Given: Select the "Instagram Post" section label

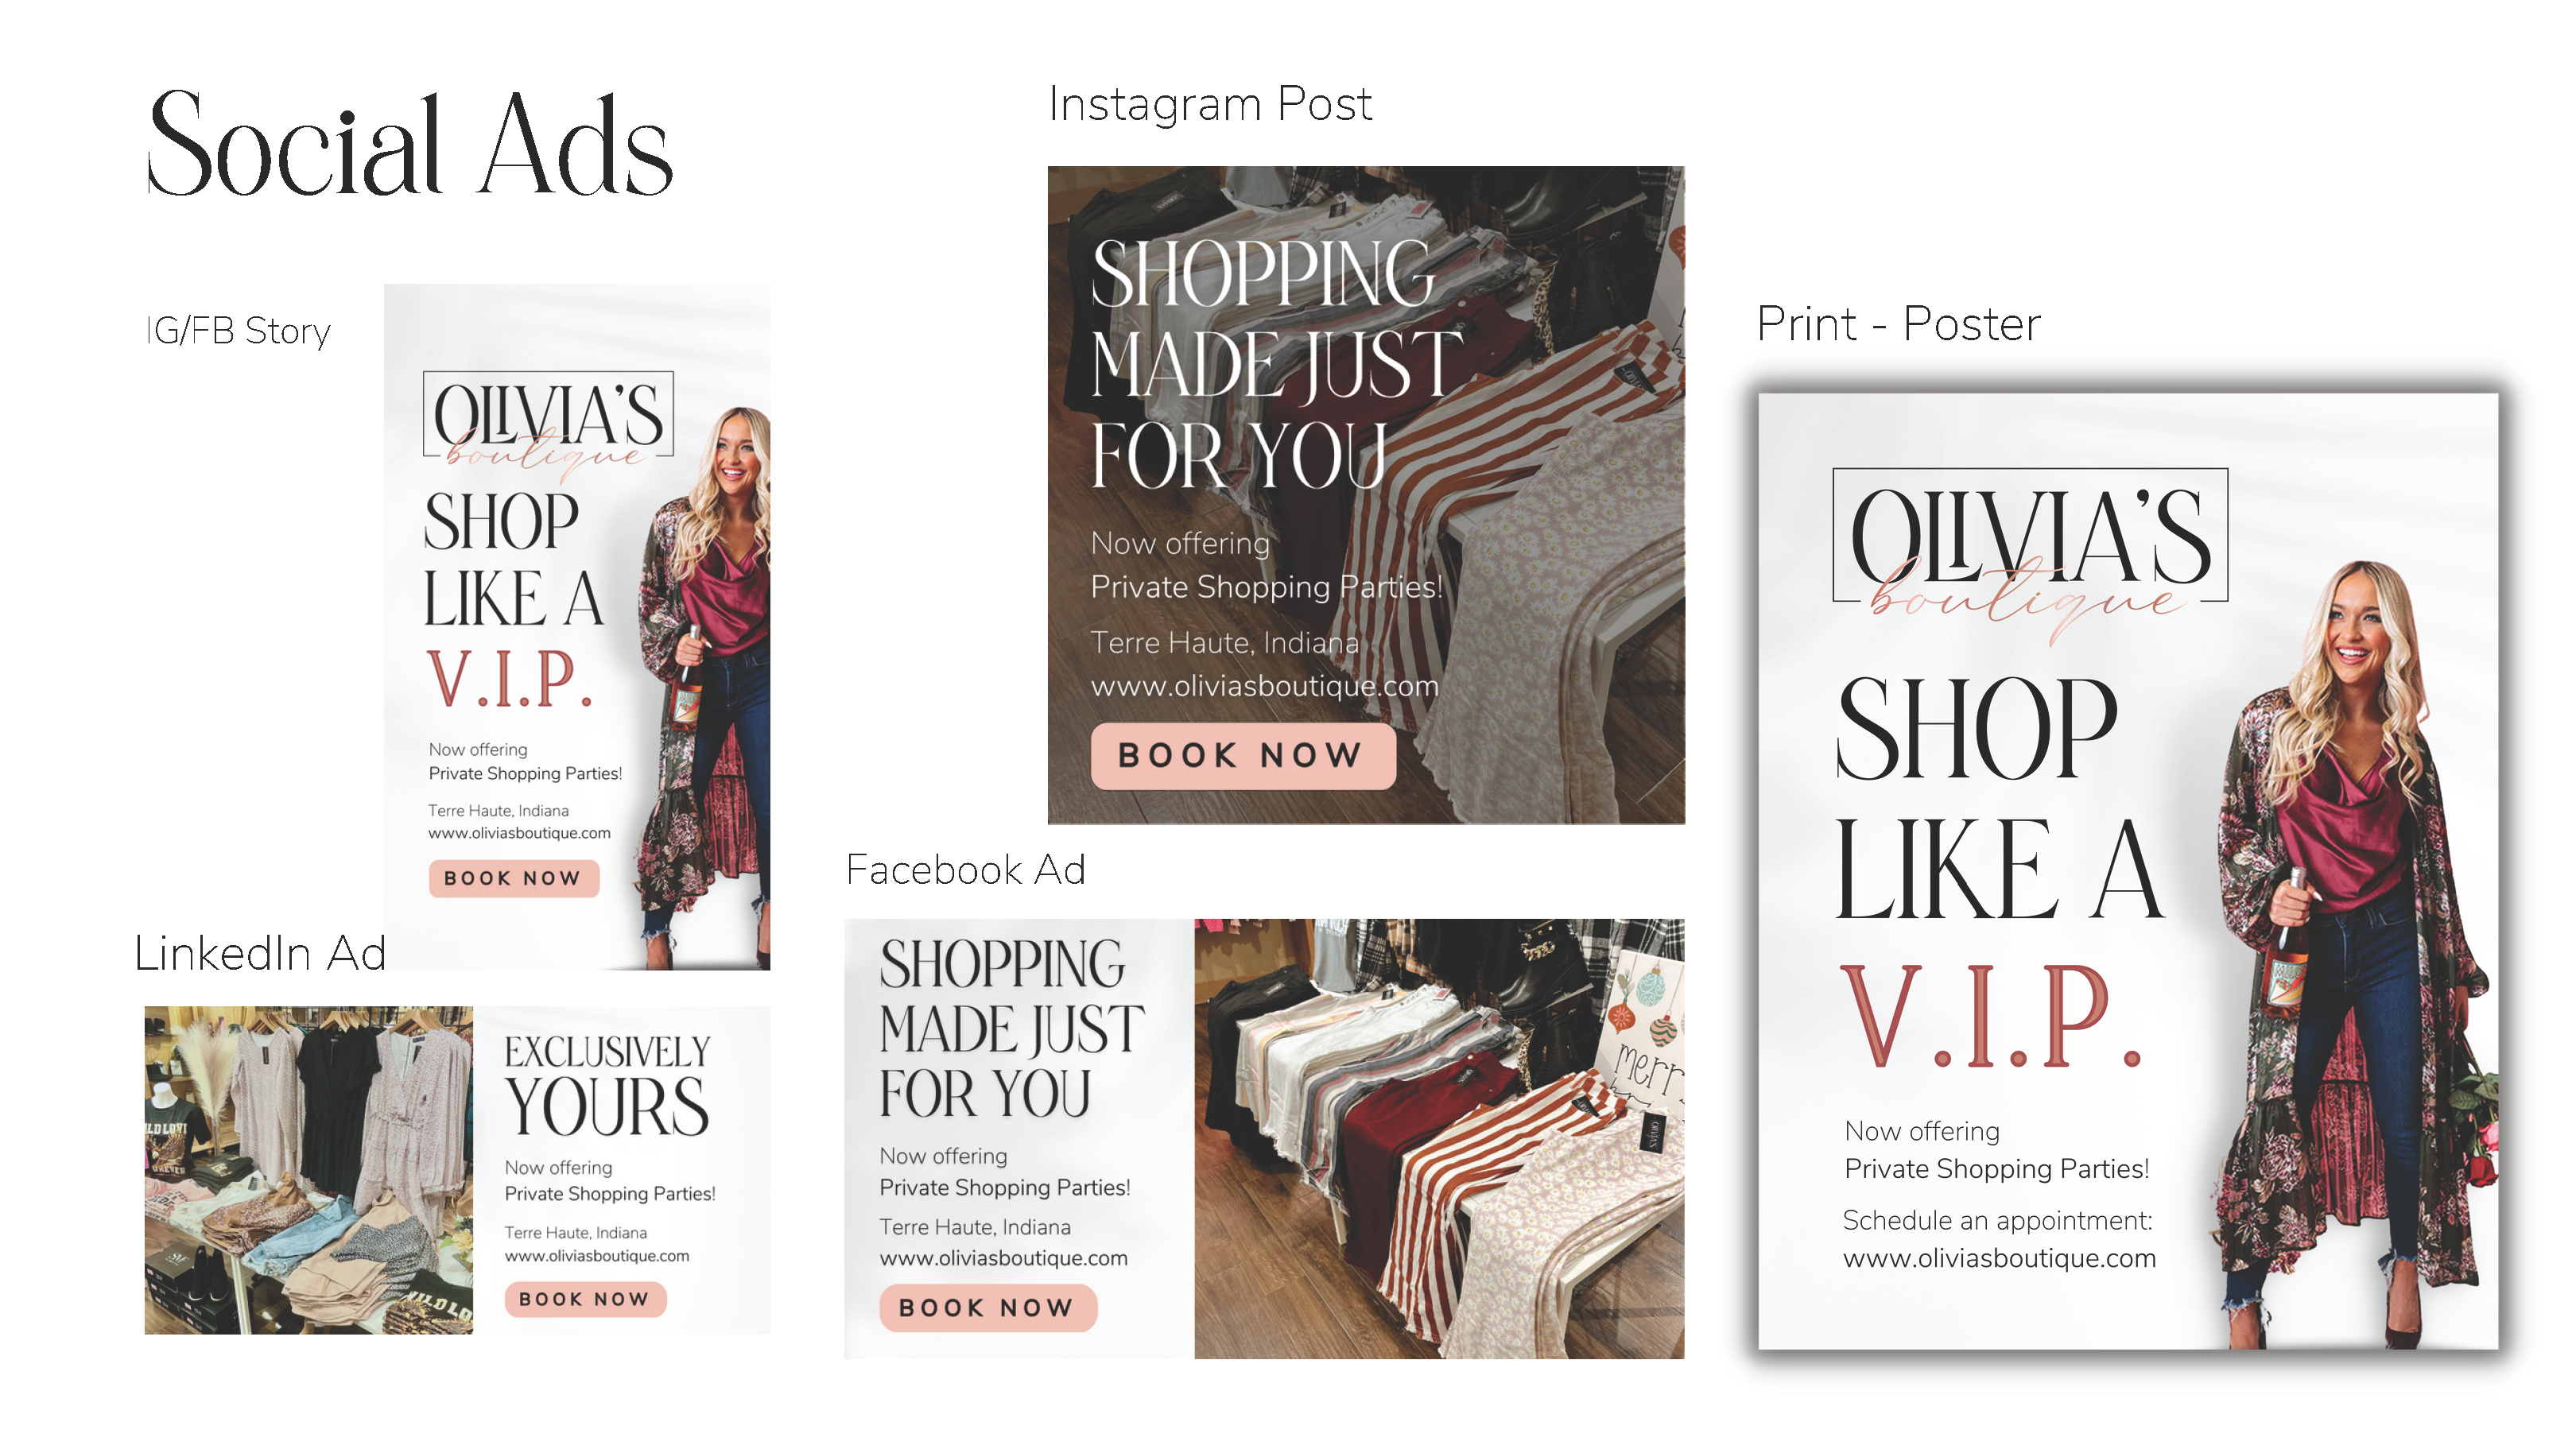Looking at the screenshot, I should [1210, 104].
